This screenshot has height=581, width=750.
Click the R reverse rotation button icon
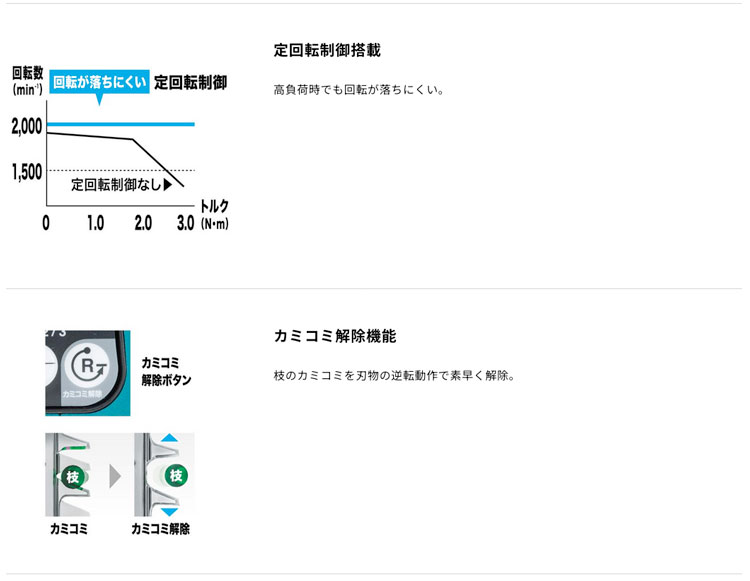pyautogui.click(x=88, y=366)
